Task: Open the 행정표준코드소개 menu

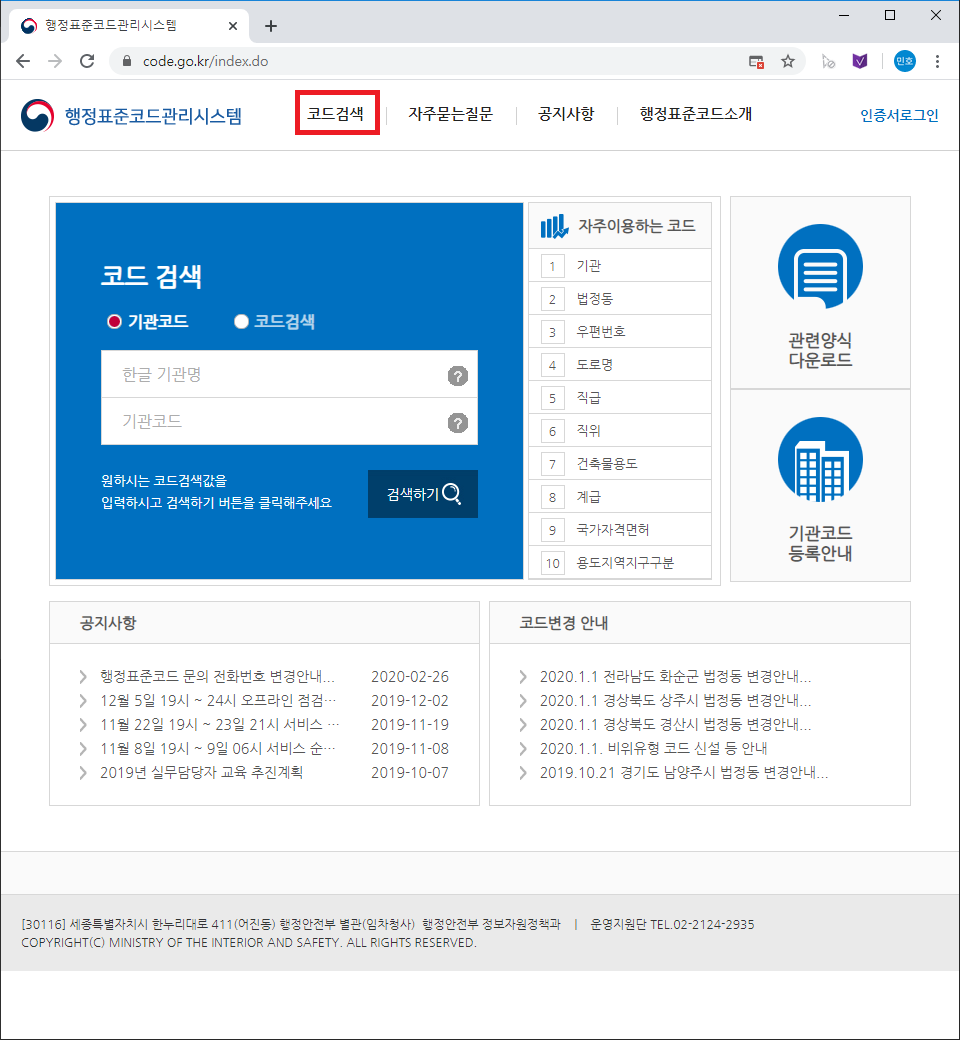Action: (695, 114)
